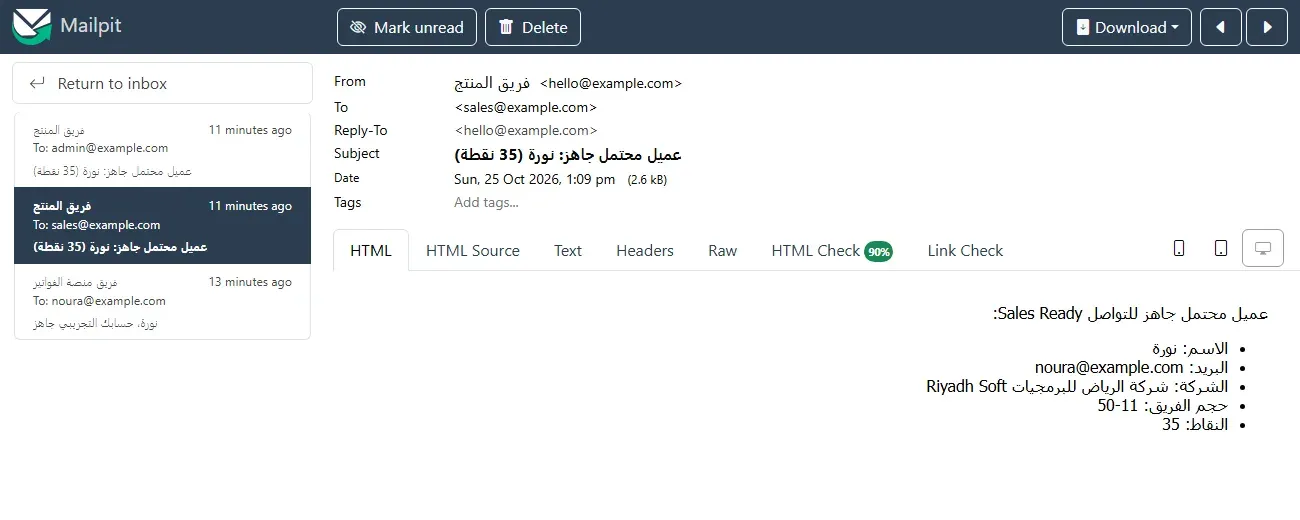Click trash icon on Delete button

506,27
